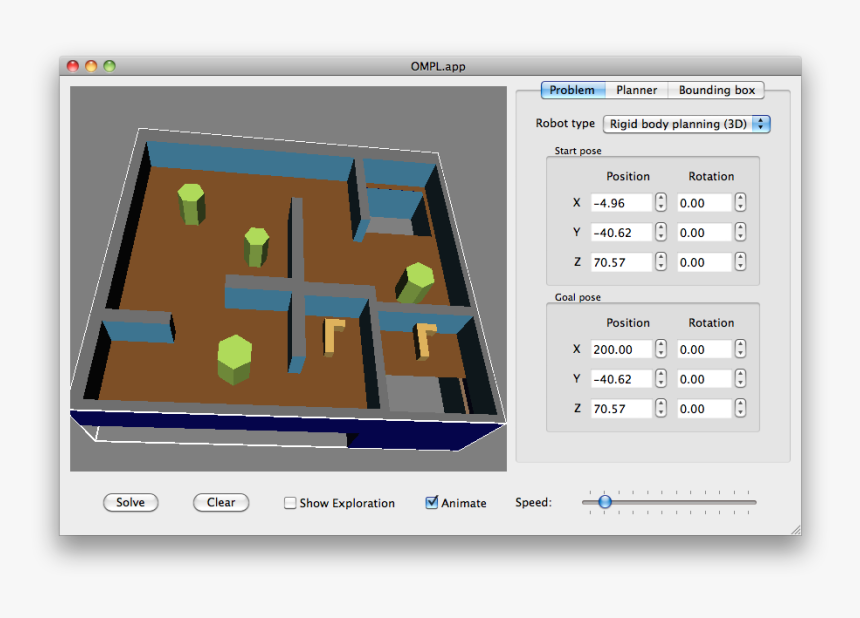Click the L-shaped goal robot in viewport

[x=422, y=343]
